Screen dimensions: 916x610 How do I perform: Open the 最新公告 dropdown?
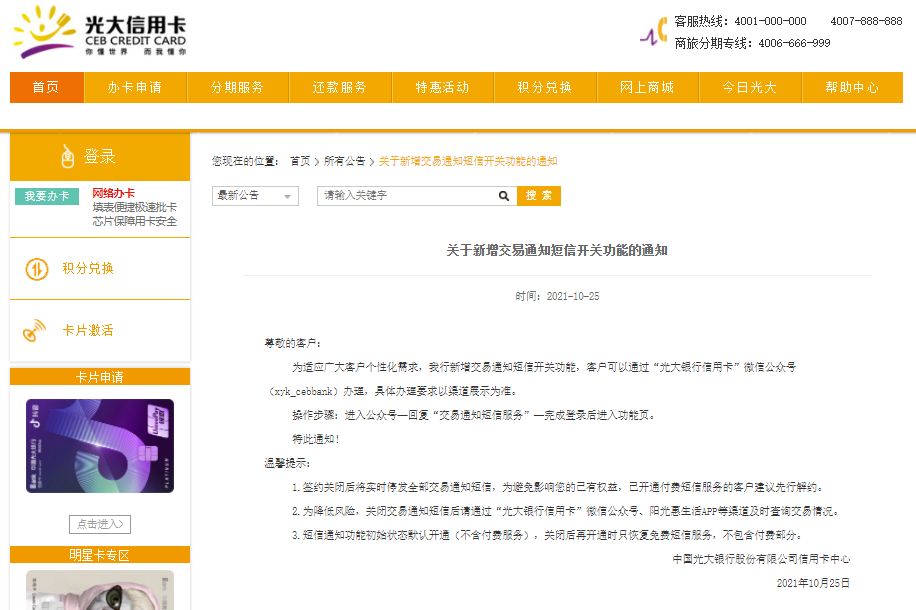click(255, 196)
